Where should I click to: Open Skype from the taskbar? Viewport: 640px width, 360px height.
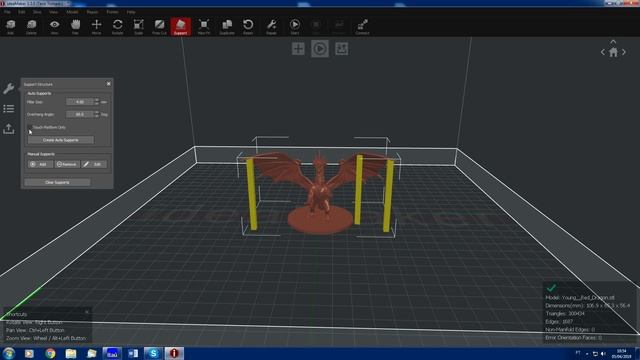point(153,353)
